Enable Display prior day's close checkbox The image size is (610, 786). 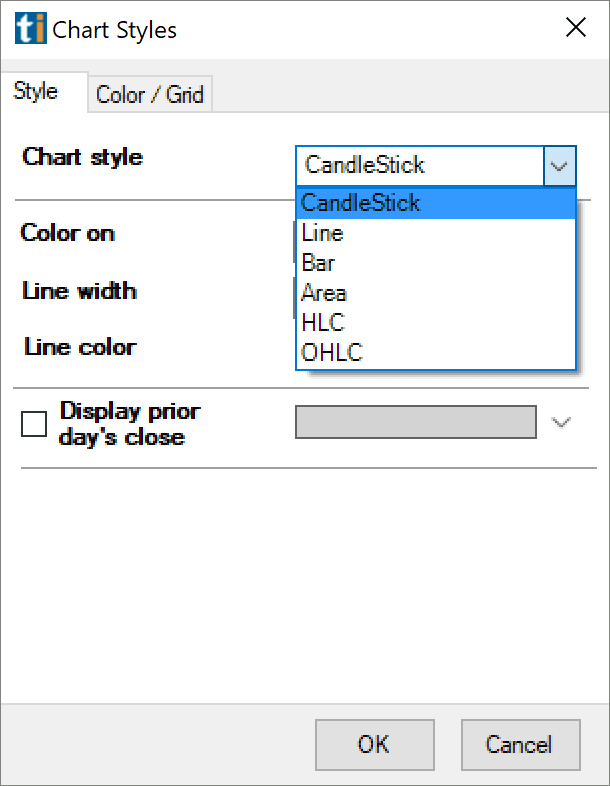point(34,424)
